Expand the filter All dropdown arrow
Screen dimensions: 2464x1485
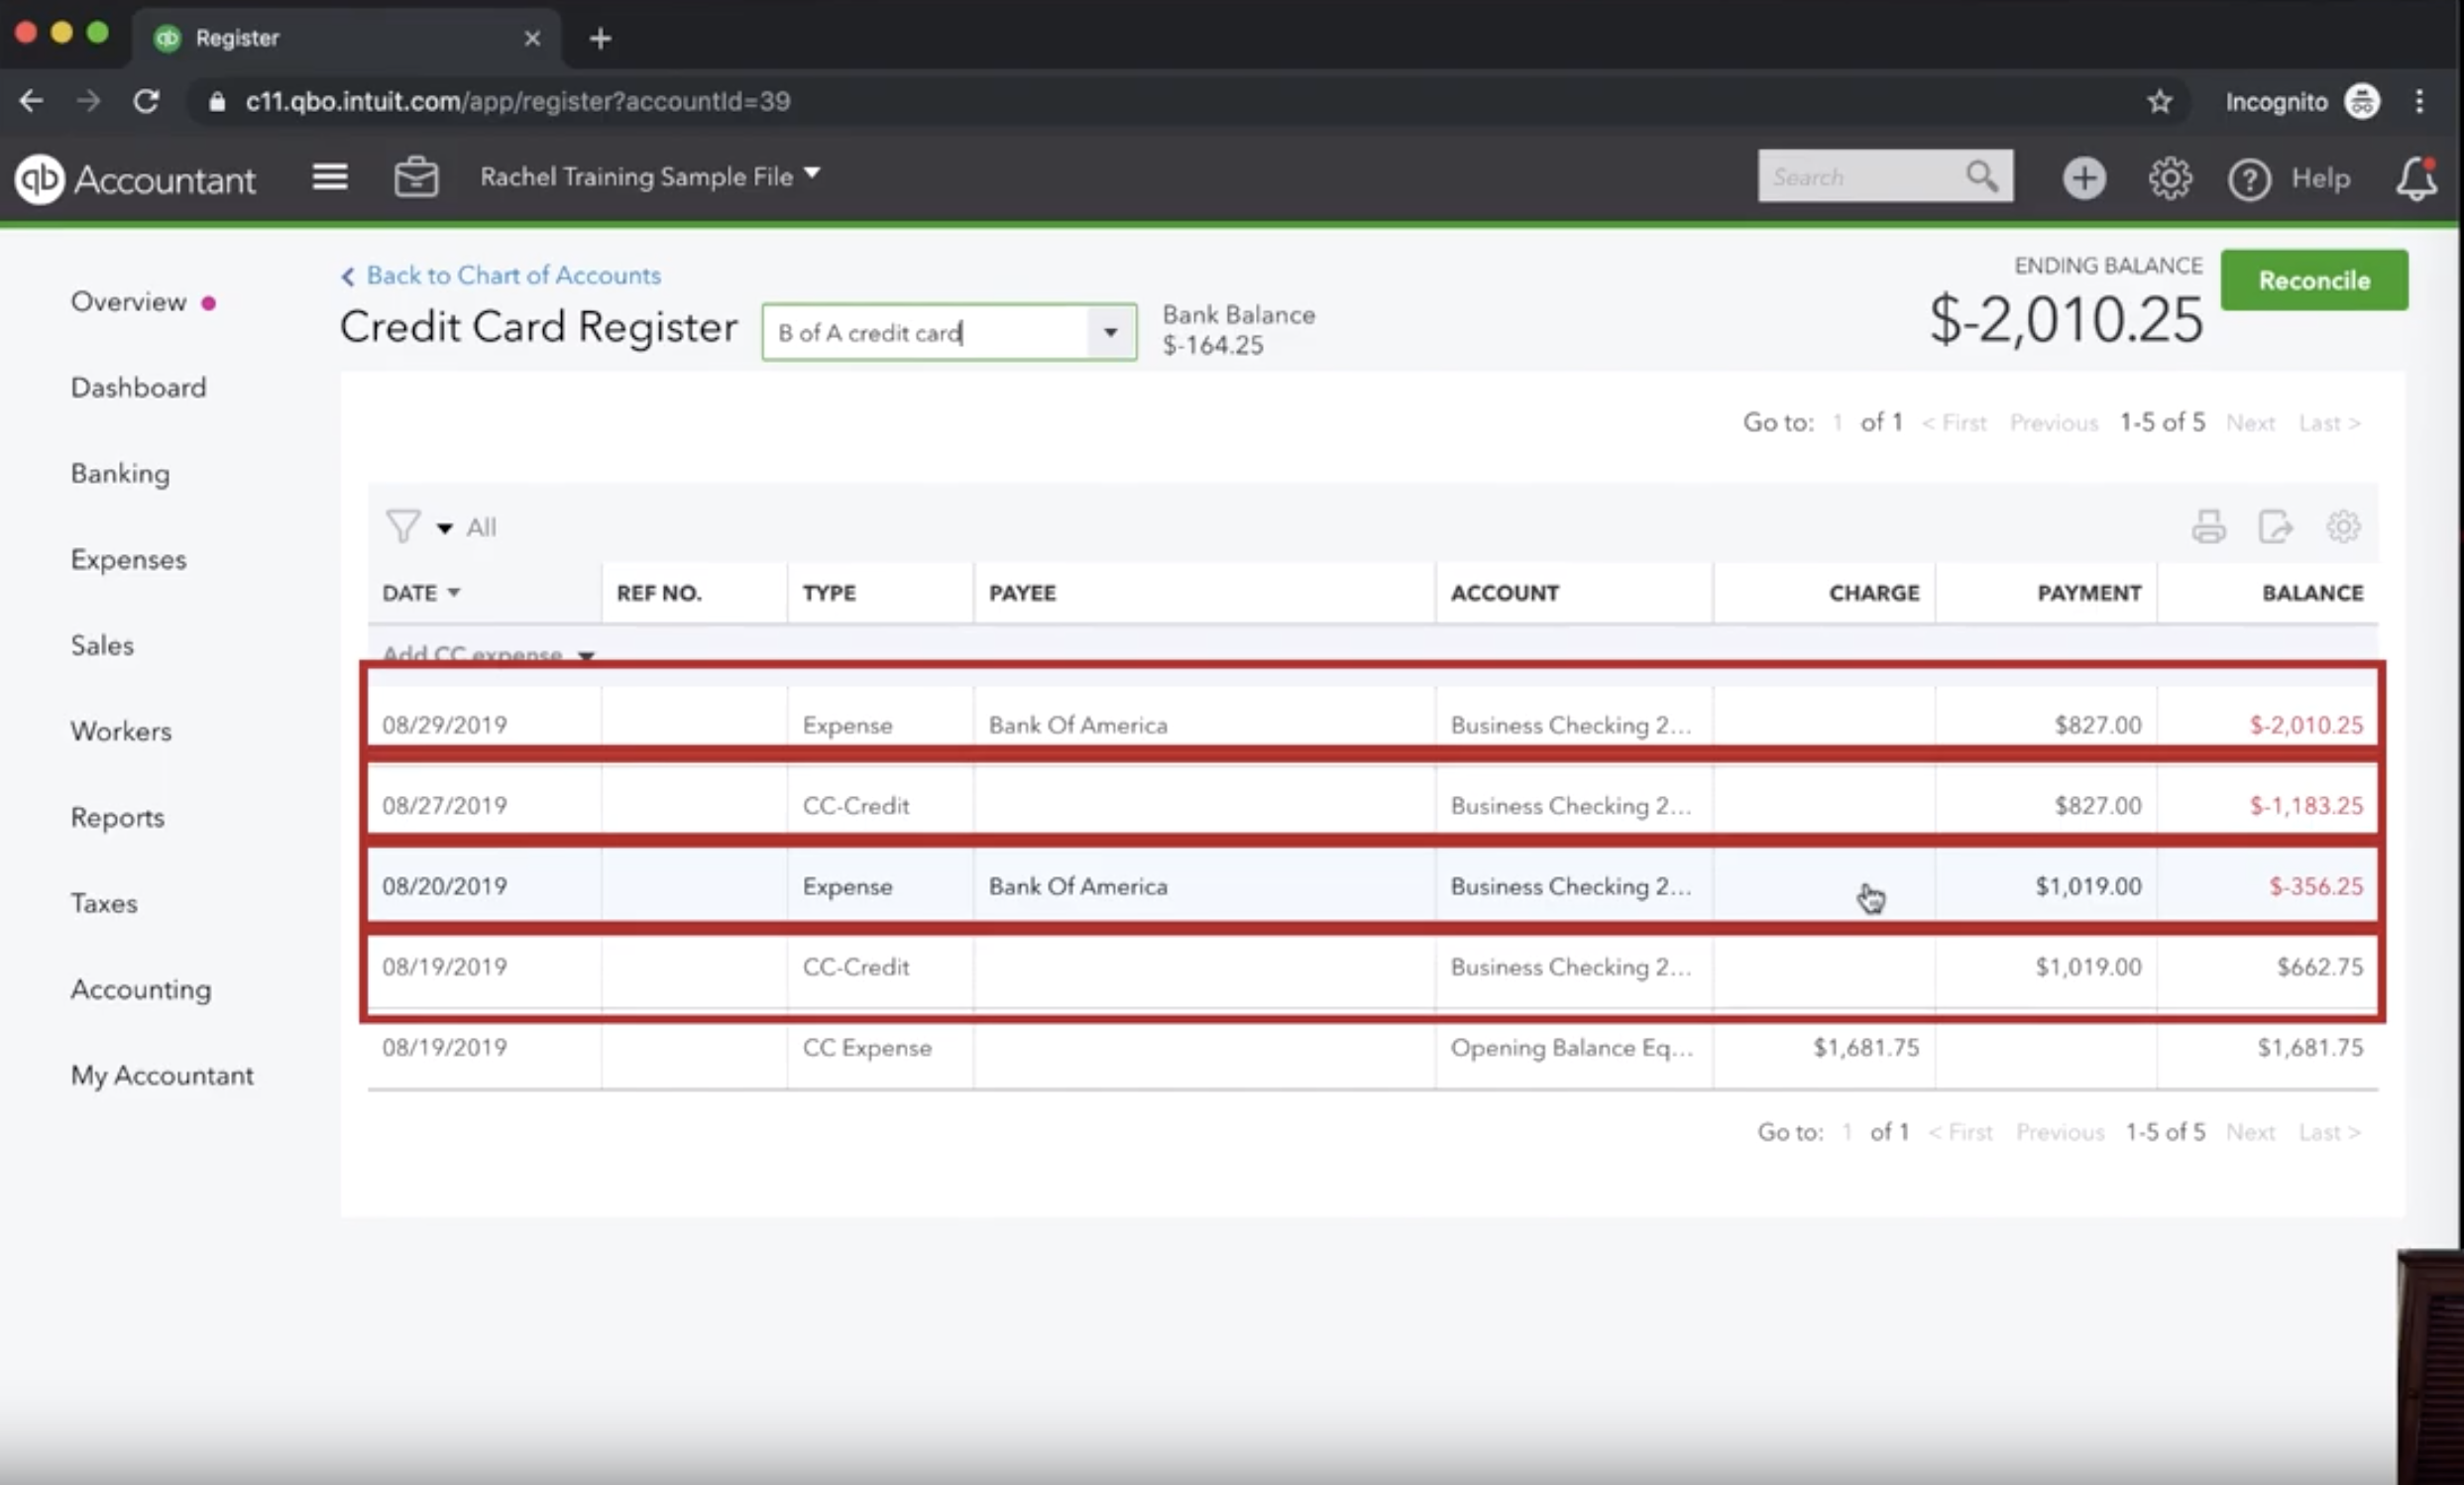click(x=444, y=528)
